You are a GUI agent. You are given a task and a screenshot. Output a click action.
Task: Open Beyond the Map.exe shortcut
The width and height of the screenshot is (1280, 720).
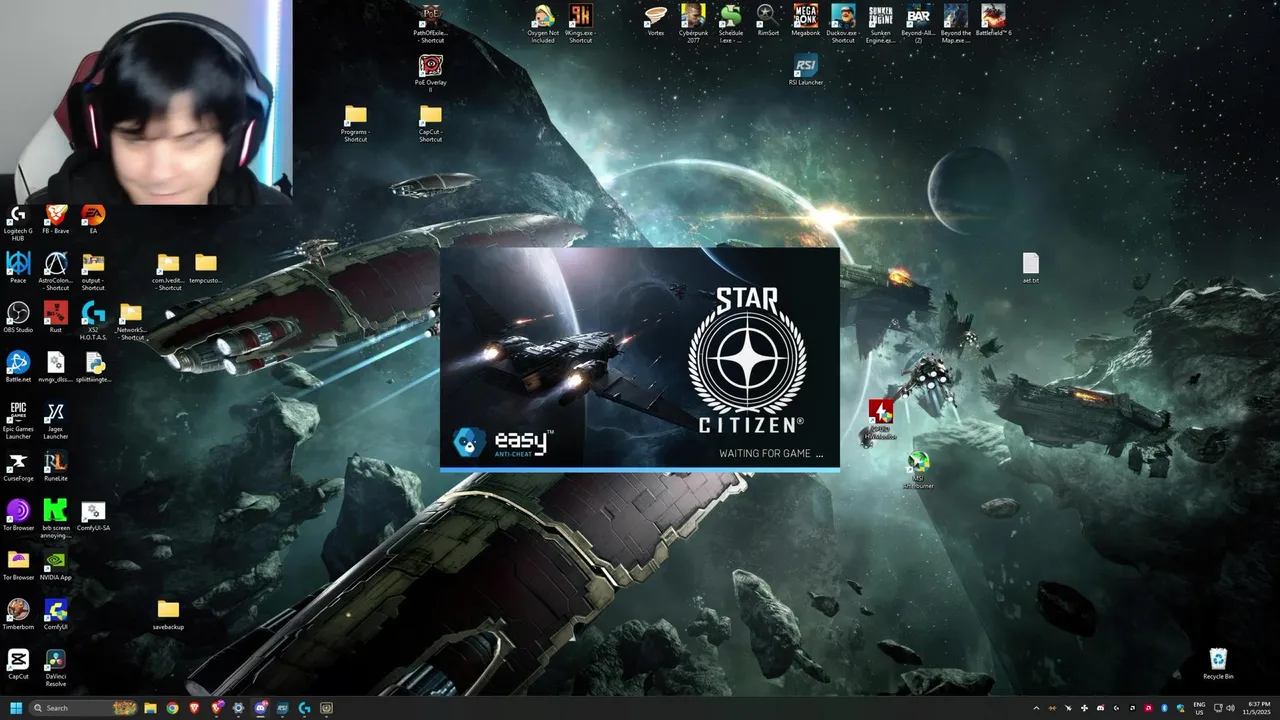point(956,23)
